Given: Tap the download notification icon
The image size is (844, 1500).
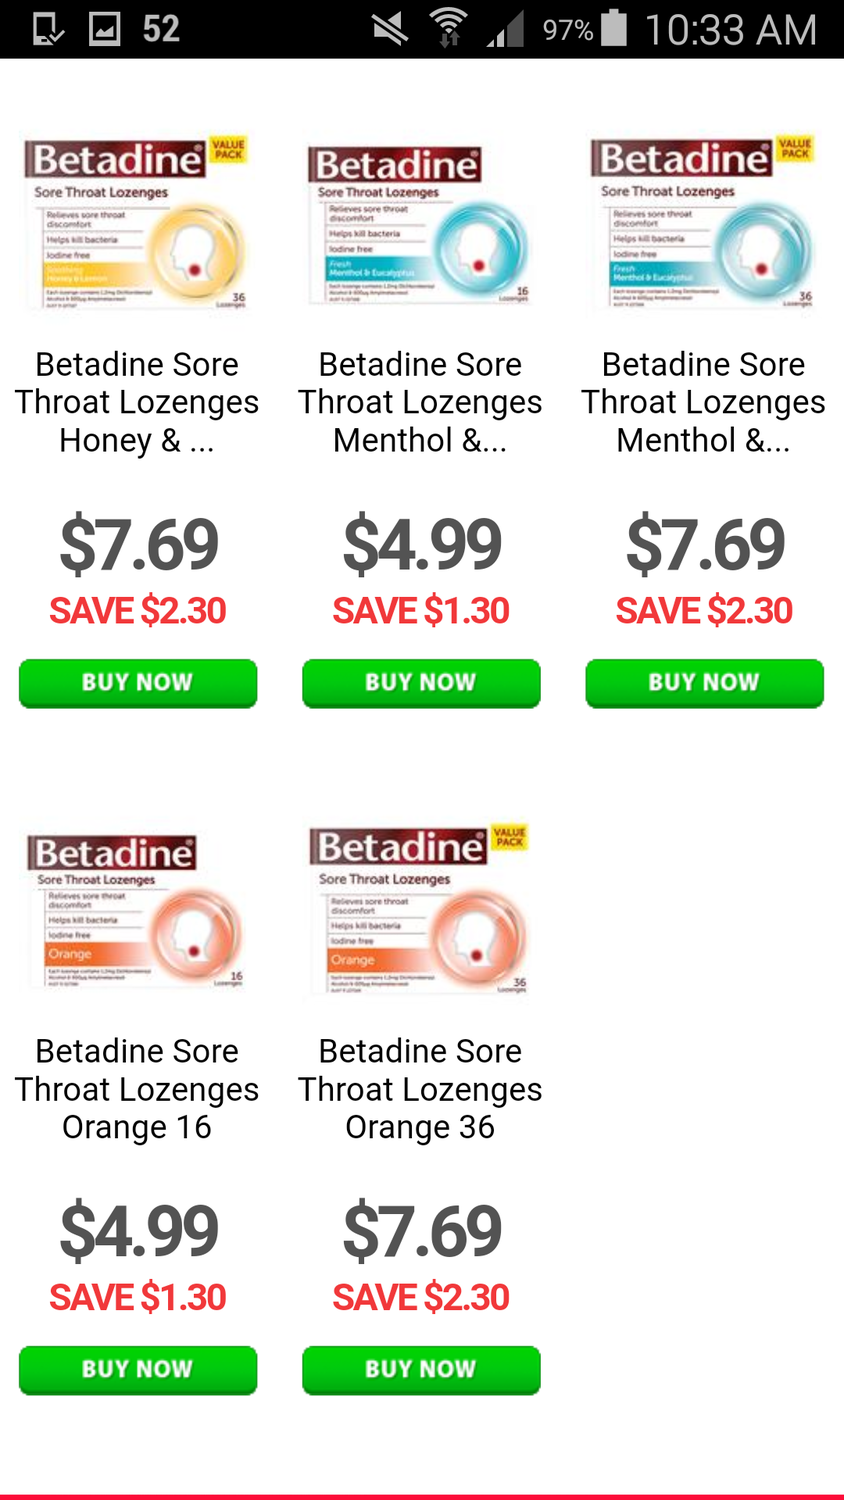Looking at the screenshot, I should (x=47, y=29).
